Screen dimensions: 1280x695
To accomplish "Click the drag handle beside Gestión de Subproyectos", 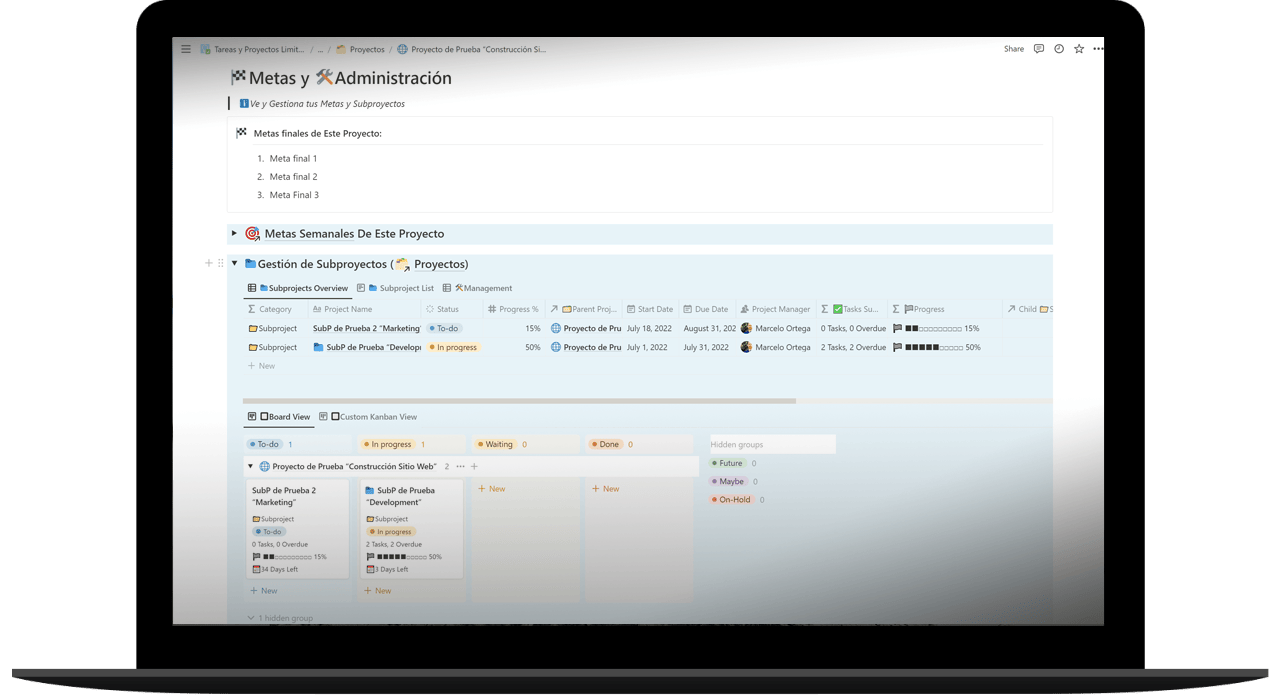I will tap(220, 264).
